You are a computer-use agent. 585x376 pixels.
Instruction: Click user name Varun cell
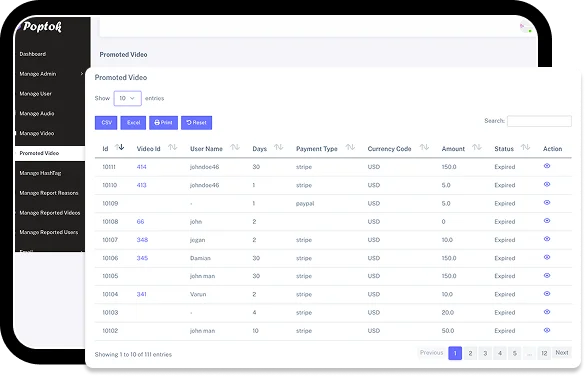pyautogui.click(x=198, y=294)
